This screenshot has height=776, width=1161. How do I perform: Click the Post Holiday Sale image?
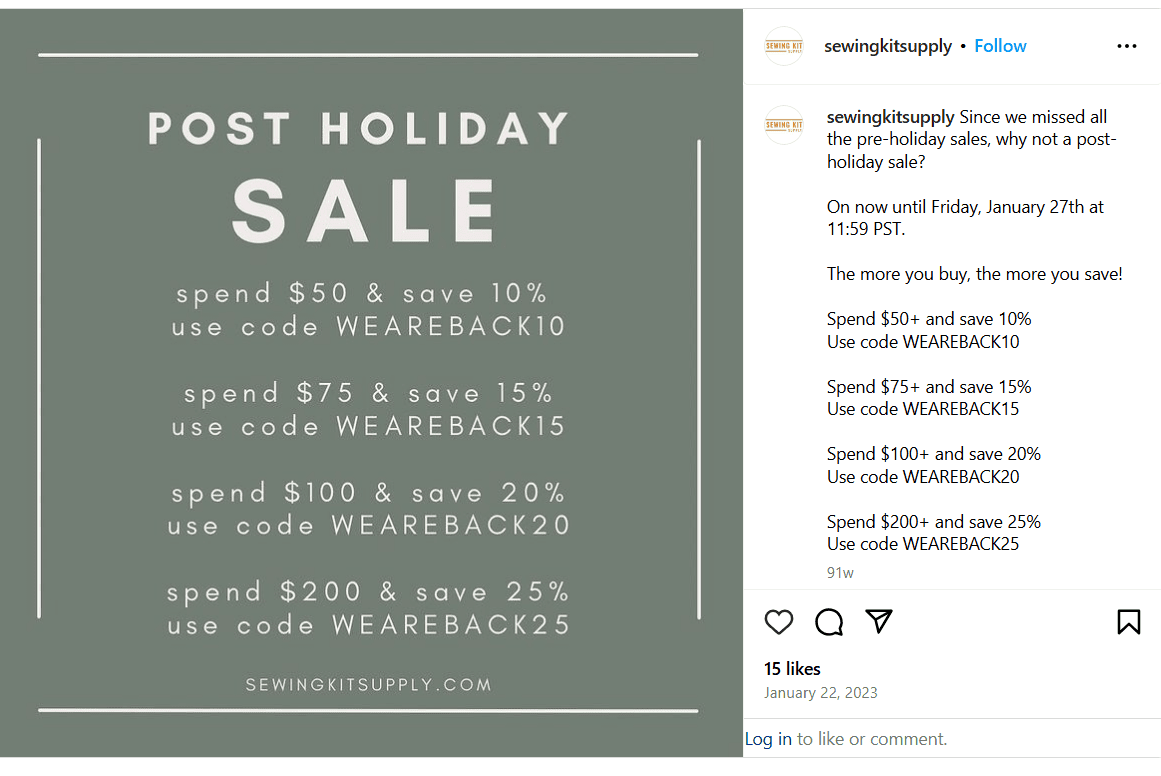(371, 388)
